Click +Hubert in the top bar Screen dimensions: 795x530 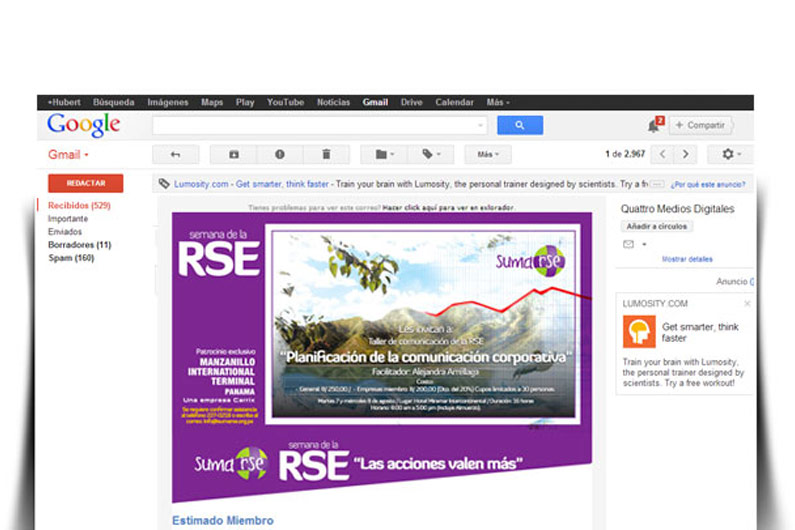[x=64, y=102]
